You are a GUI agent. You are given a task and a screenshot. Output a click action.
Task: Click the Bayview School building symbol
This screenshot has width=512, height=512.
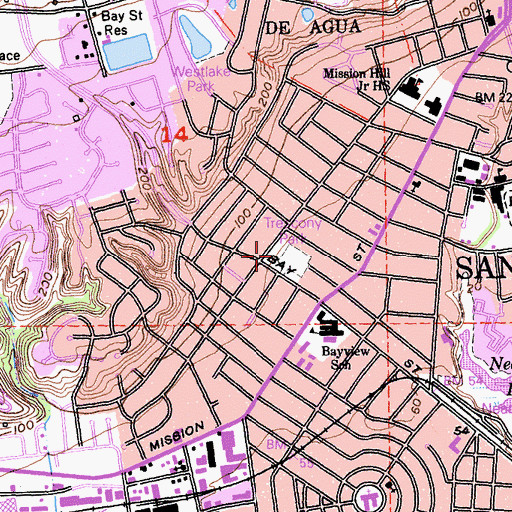[329, 325]
